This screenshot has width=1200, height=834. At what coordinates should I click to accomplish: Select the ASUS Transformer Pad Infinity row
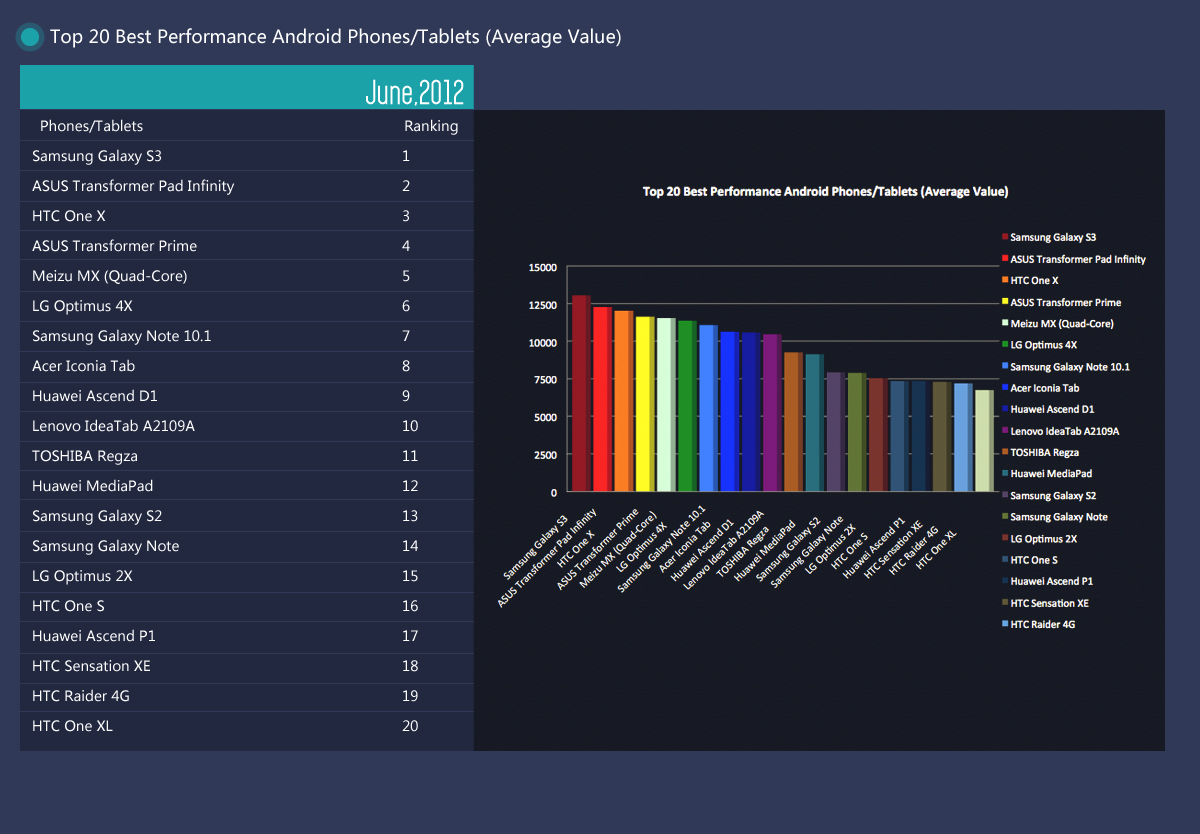(246, 186)
